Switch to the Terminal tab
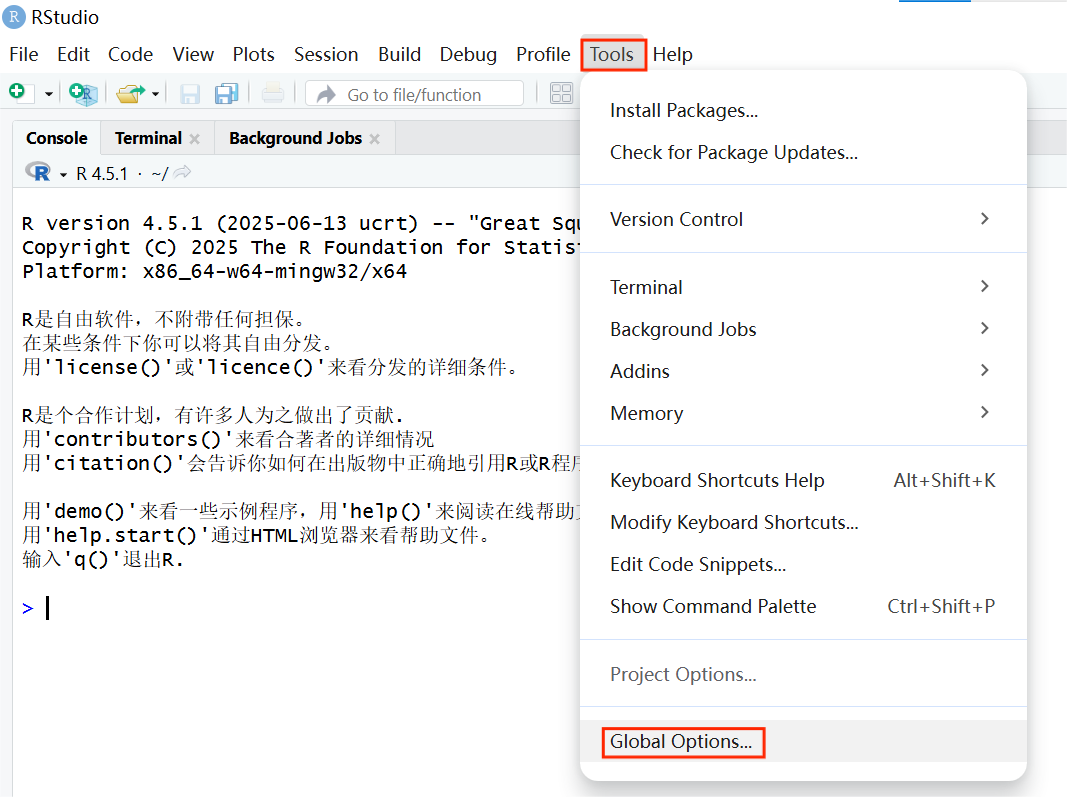The height and width of the screenshot is (797, 1067). [x=148, y=138]
